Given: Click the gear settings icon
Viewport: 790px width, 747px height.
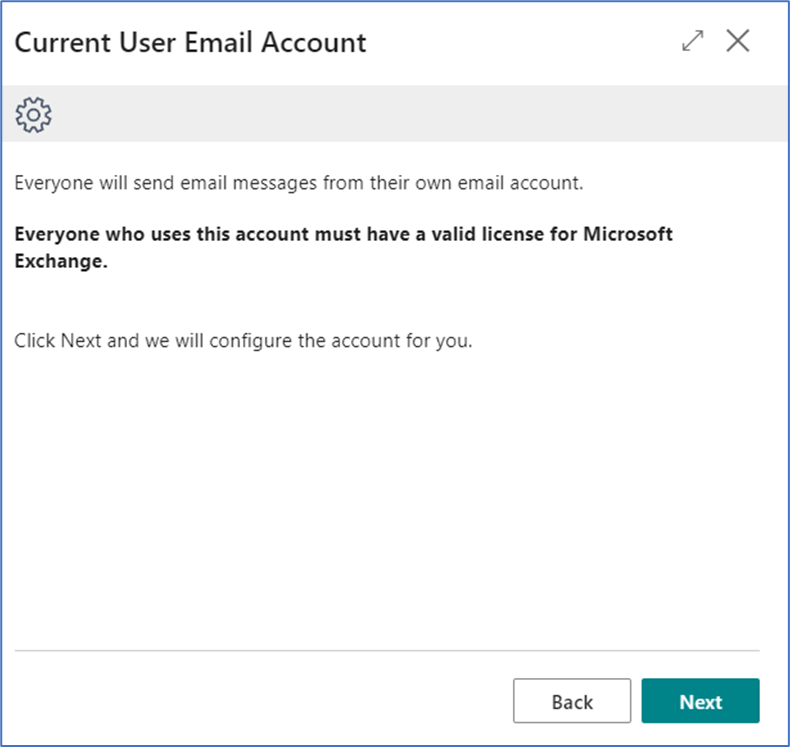Looking at the screenshot, I should [x=33, y=115].
